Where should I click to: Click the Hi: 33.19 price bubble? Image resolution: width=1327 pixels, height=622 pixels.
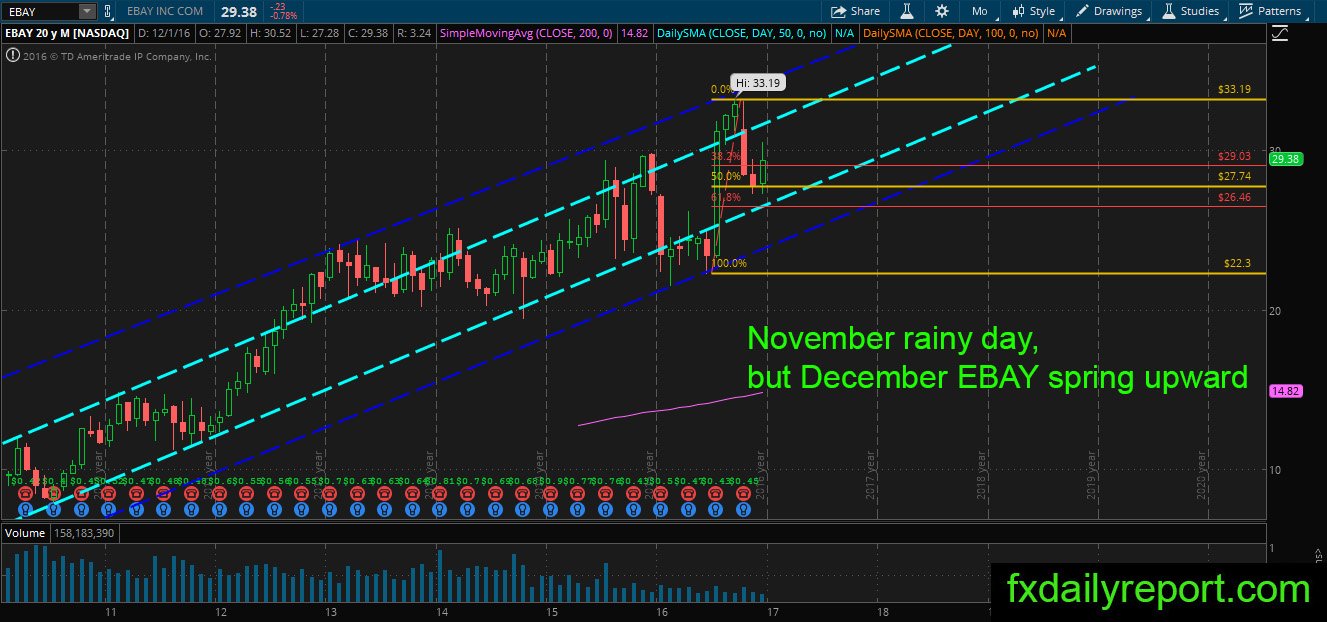click(x=756, y=82)
